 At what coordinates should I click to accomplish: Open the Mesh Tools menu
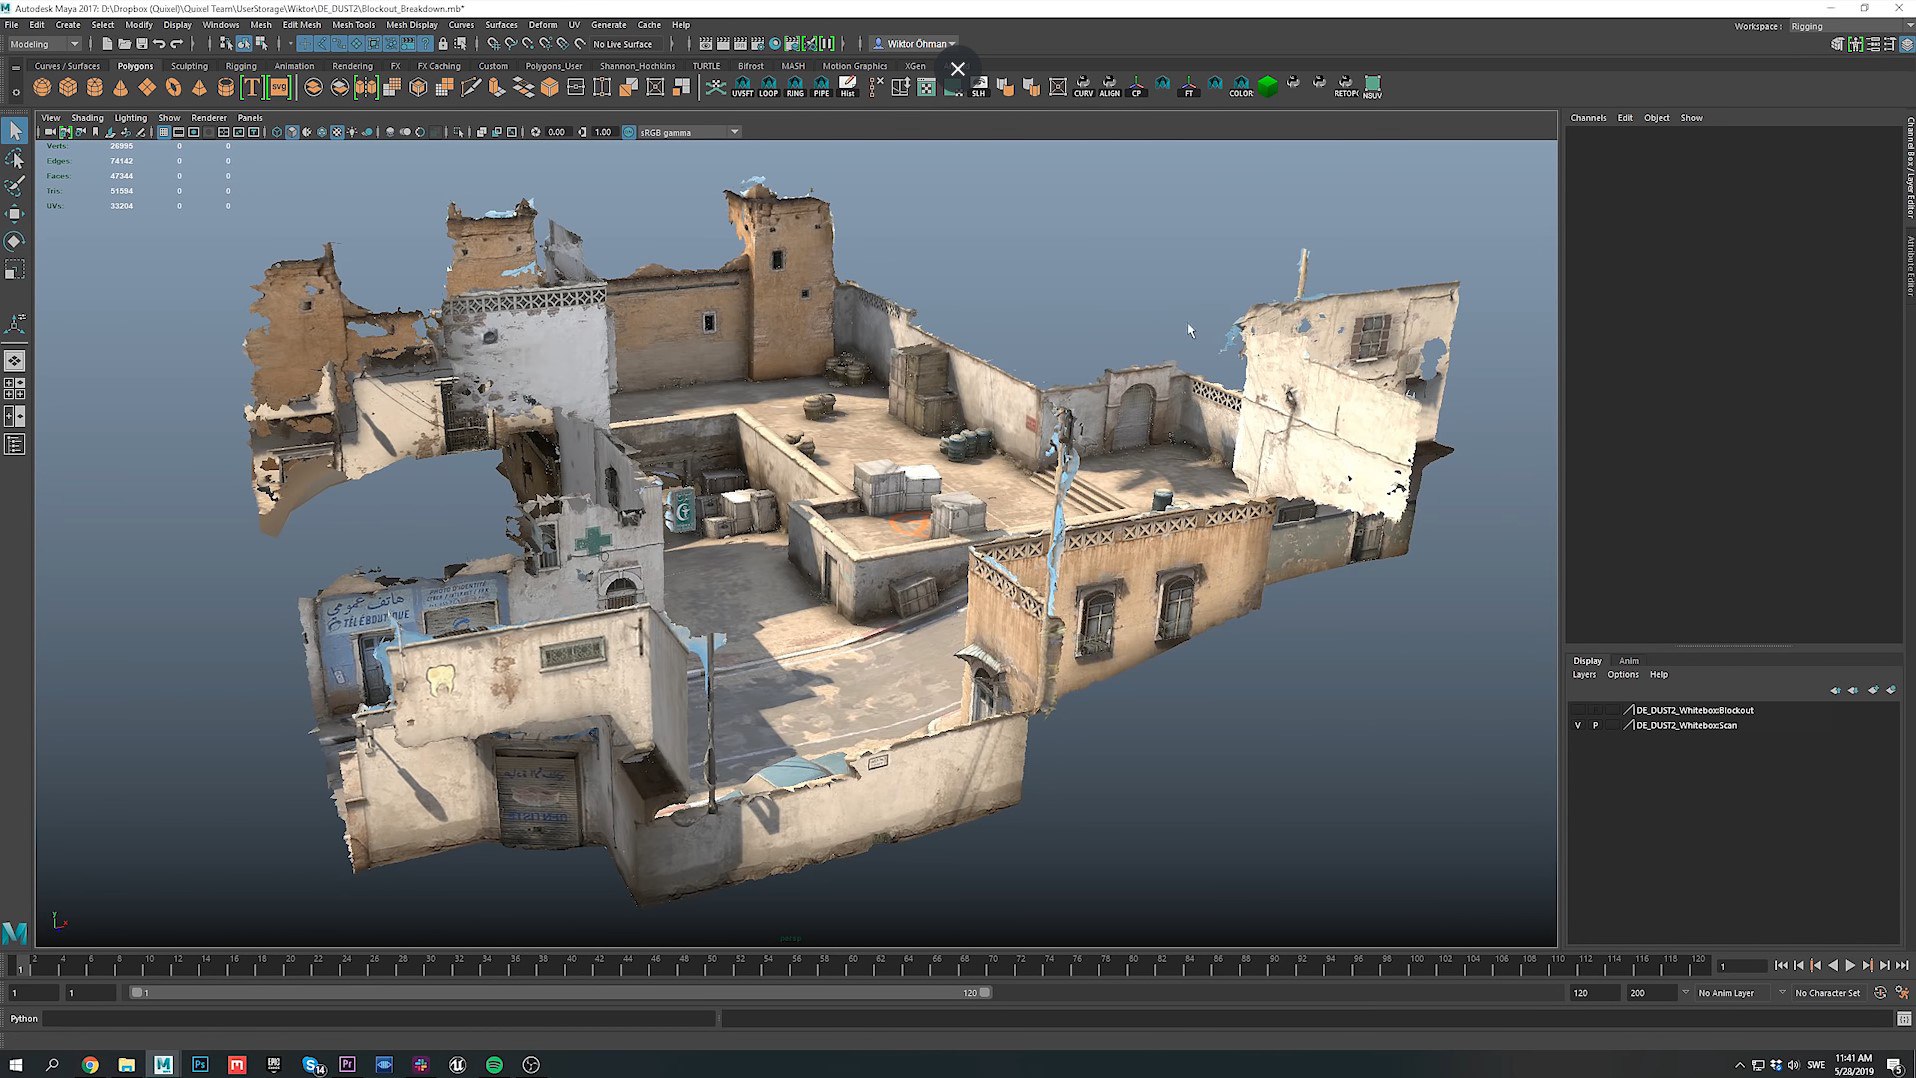pyautogui.click(x=353, y=25)
